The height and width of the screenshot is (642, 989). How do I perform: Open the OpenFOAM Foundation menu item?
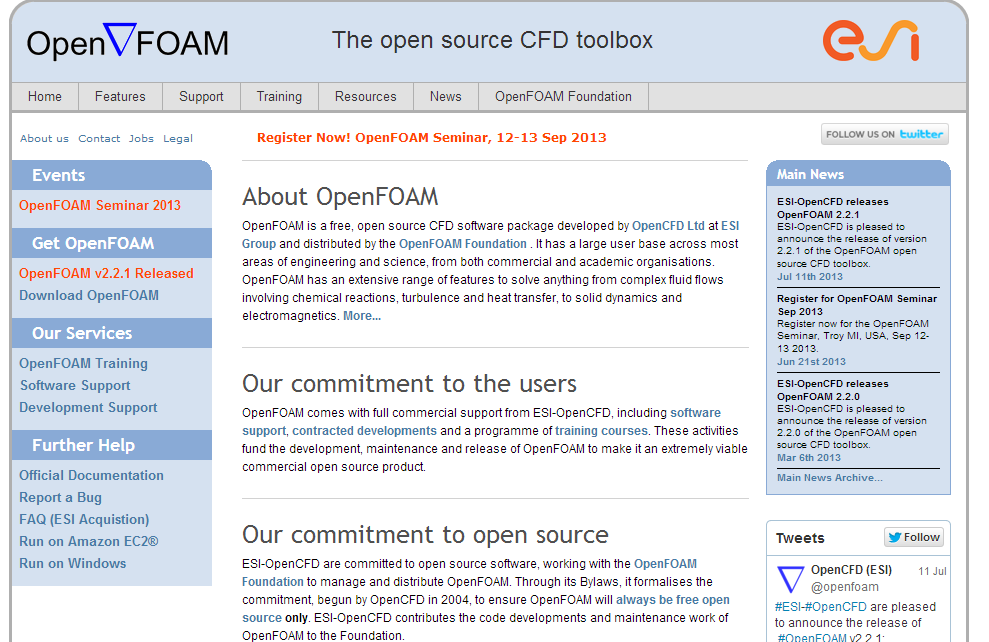[x=563, y=96]
